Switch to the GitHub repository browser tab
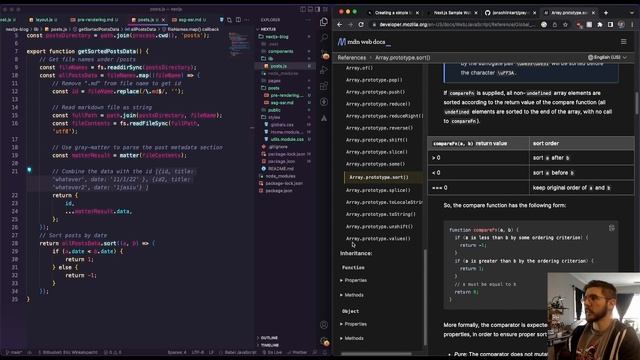This screenshot has height=360, width=640. point(510,13)
